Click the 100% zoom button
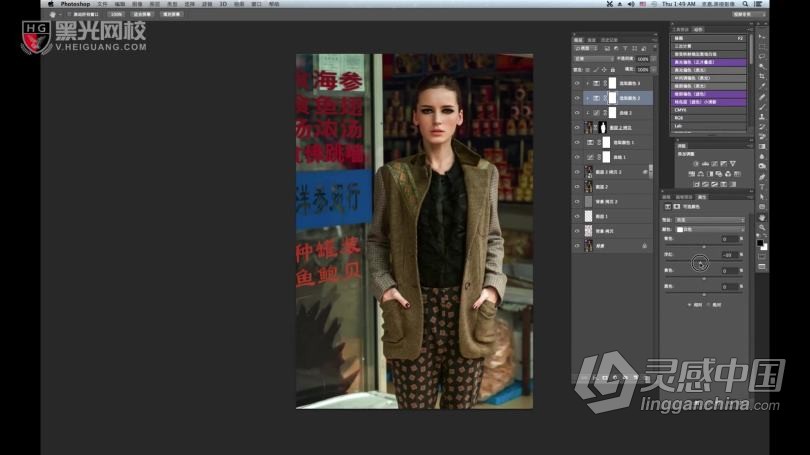This screenshot has height=455, width=810. [116, 14]
